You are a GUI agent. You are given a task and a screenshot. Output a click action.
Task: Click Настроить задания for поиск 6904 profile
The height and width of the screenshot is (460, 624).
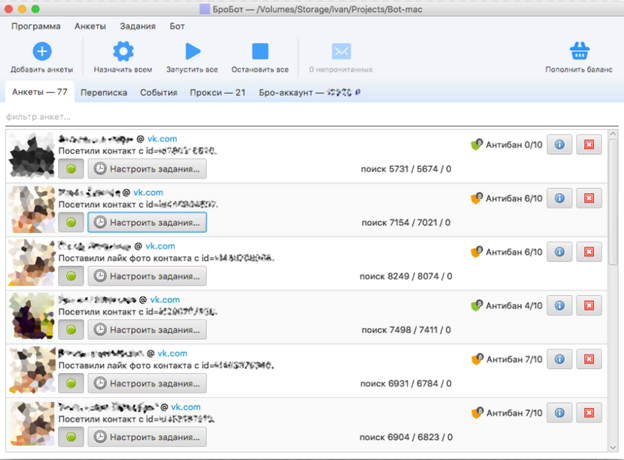click(x=147, y=437)
